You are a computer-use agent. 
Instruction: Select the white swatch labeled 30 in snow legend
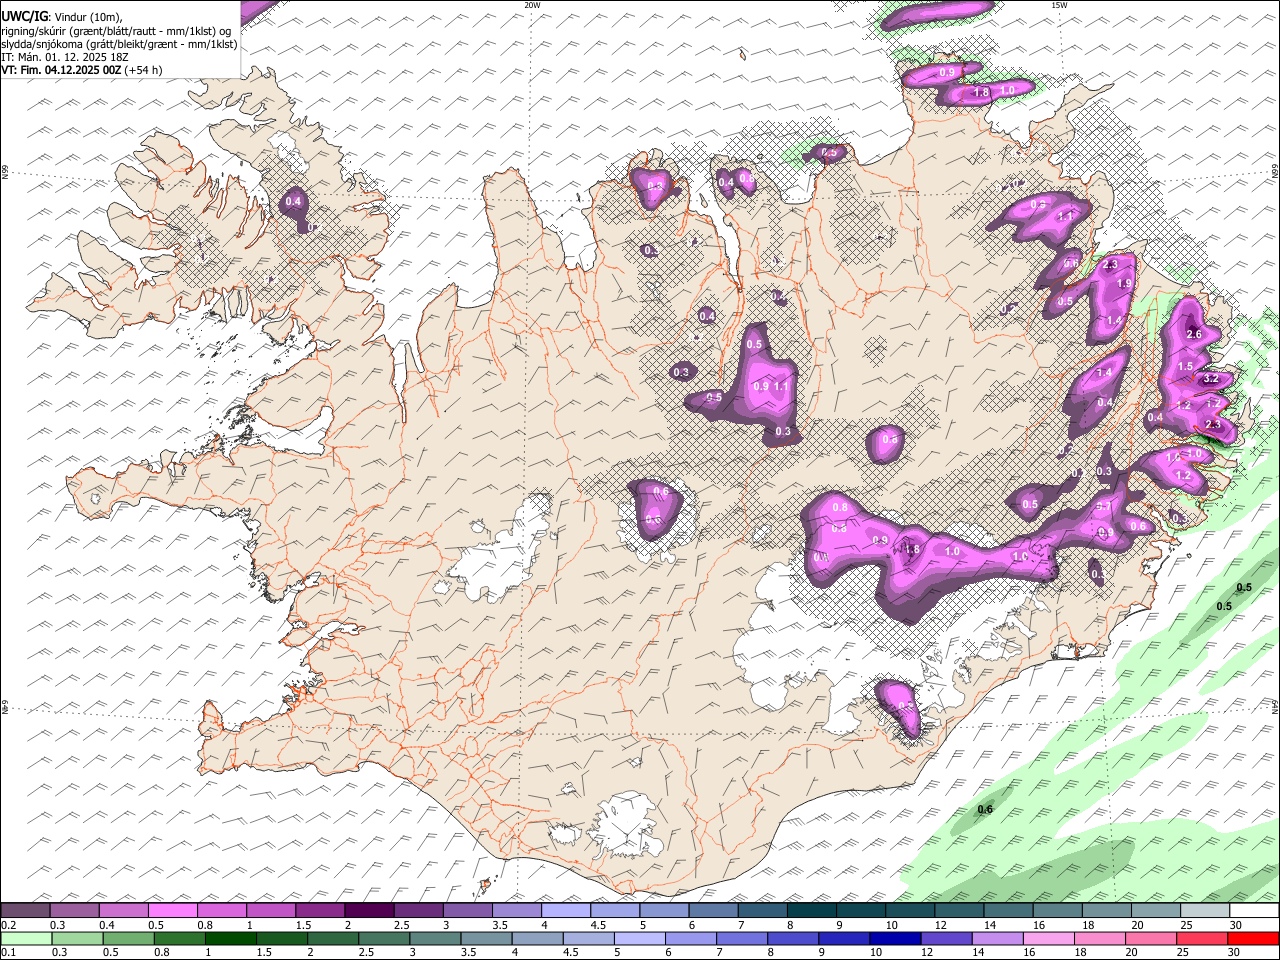[1255, 910]
